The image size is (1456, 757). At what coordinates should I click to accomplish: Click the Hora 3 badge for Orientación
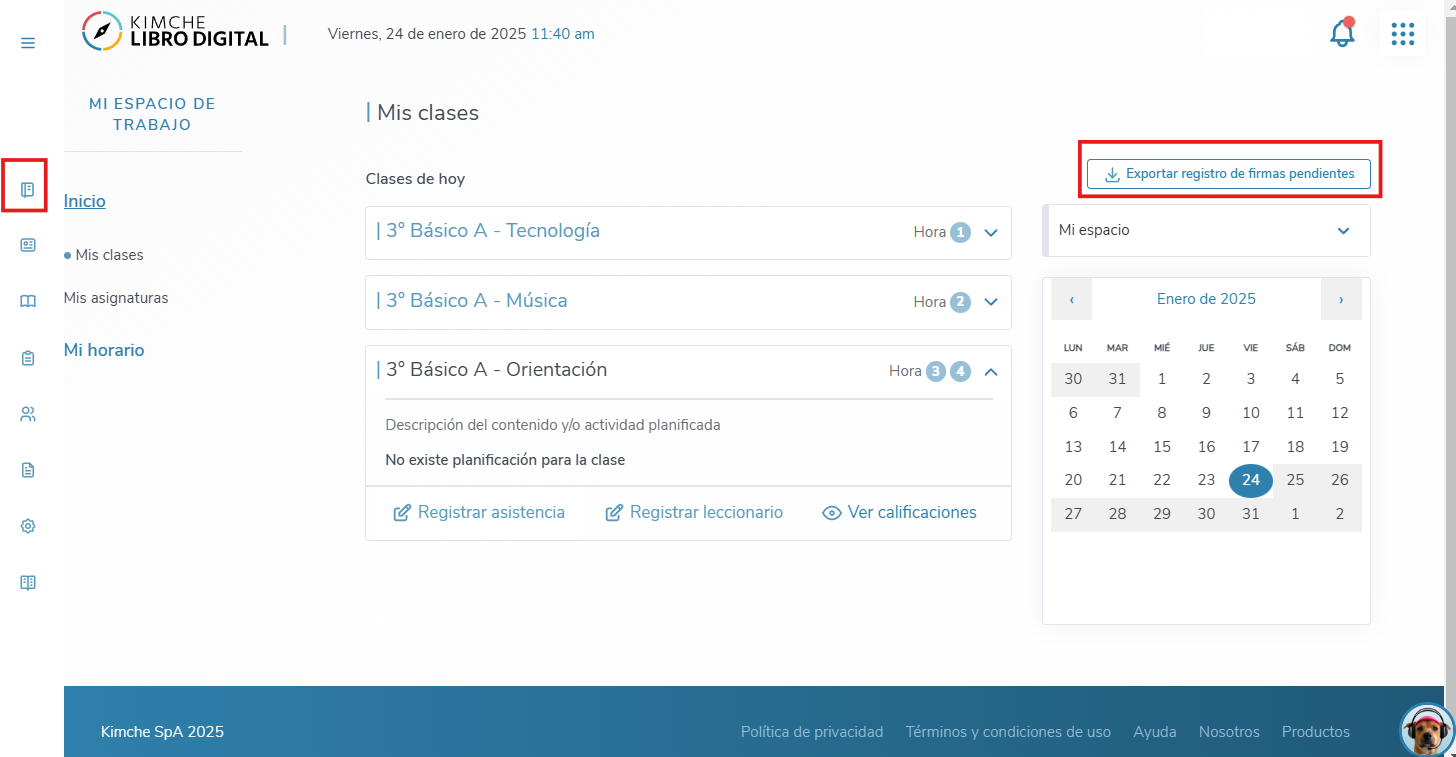click(x=935, y=371)
